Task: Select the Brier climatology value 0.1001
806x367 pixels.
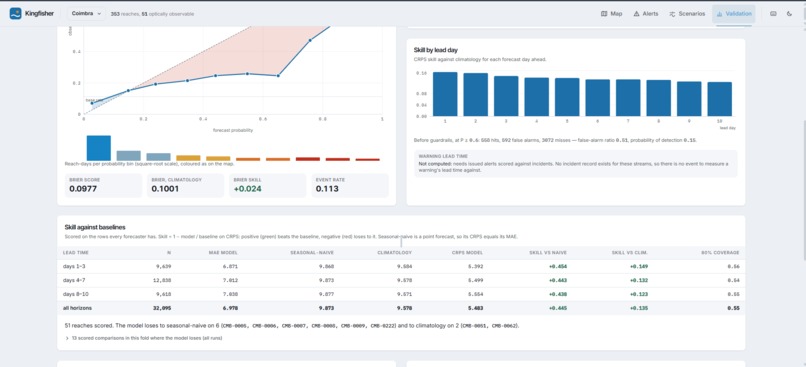Action: coord(164,189)
